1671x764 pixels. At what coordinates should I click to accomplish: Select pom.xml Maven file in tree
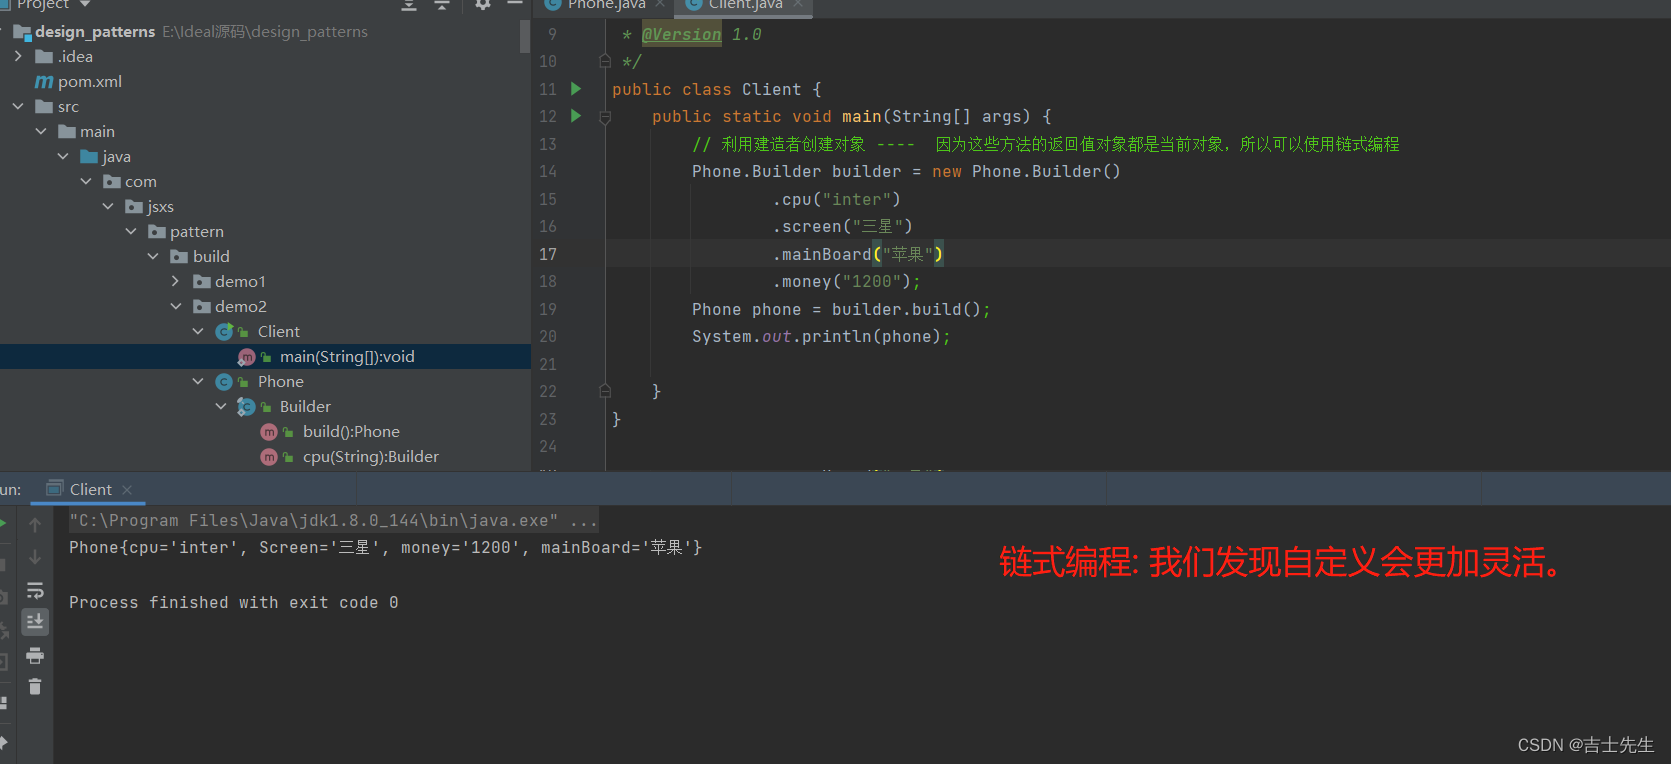pos(78,82)
